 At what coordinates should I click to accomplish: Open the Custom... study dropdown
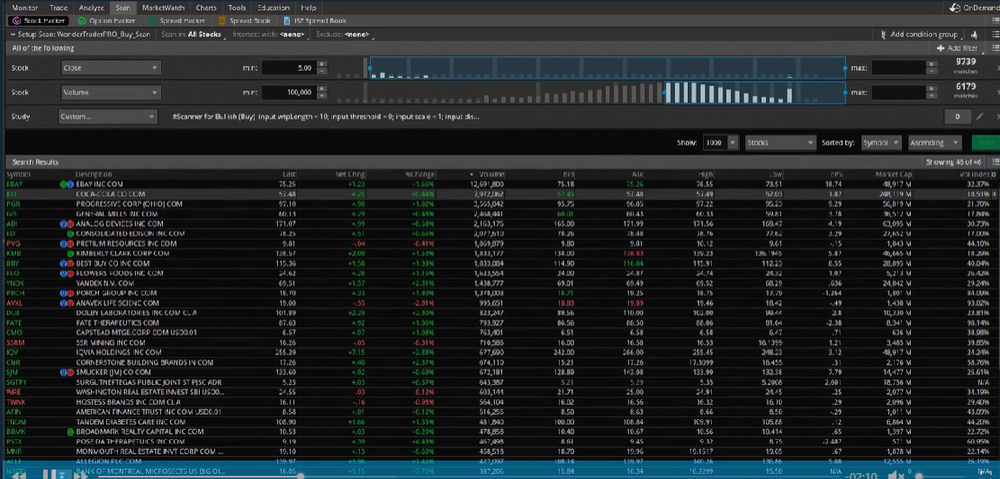click(x=108, y=117)
